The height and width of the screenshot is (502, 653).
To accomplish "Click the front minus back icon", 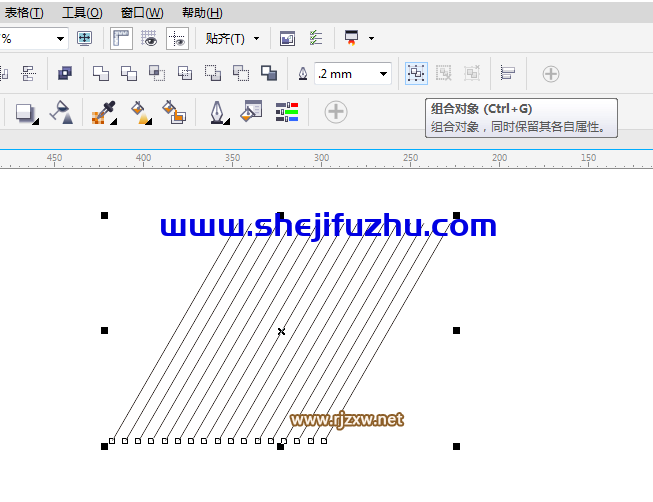I will click(213, 74).
